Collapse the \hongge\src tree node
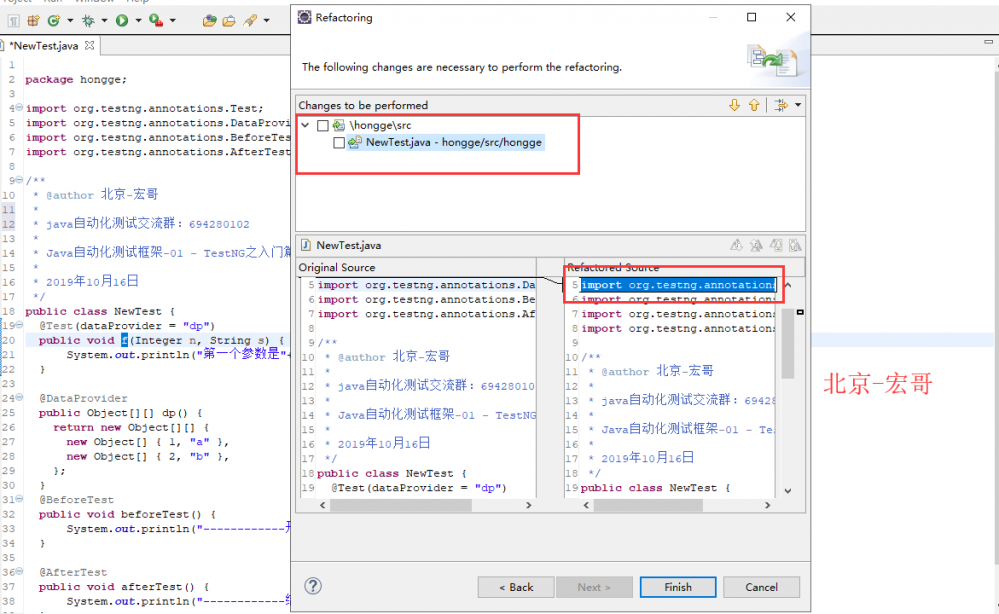Viewport: 999px width, 614px height. [x=305, y=126]
